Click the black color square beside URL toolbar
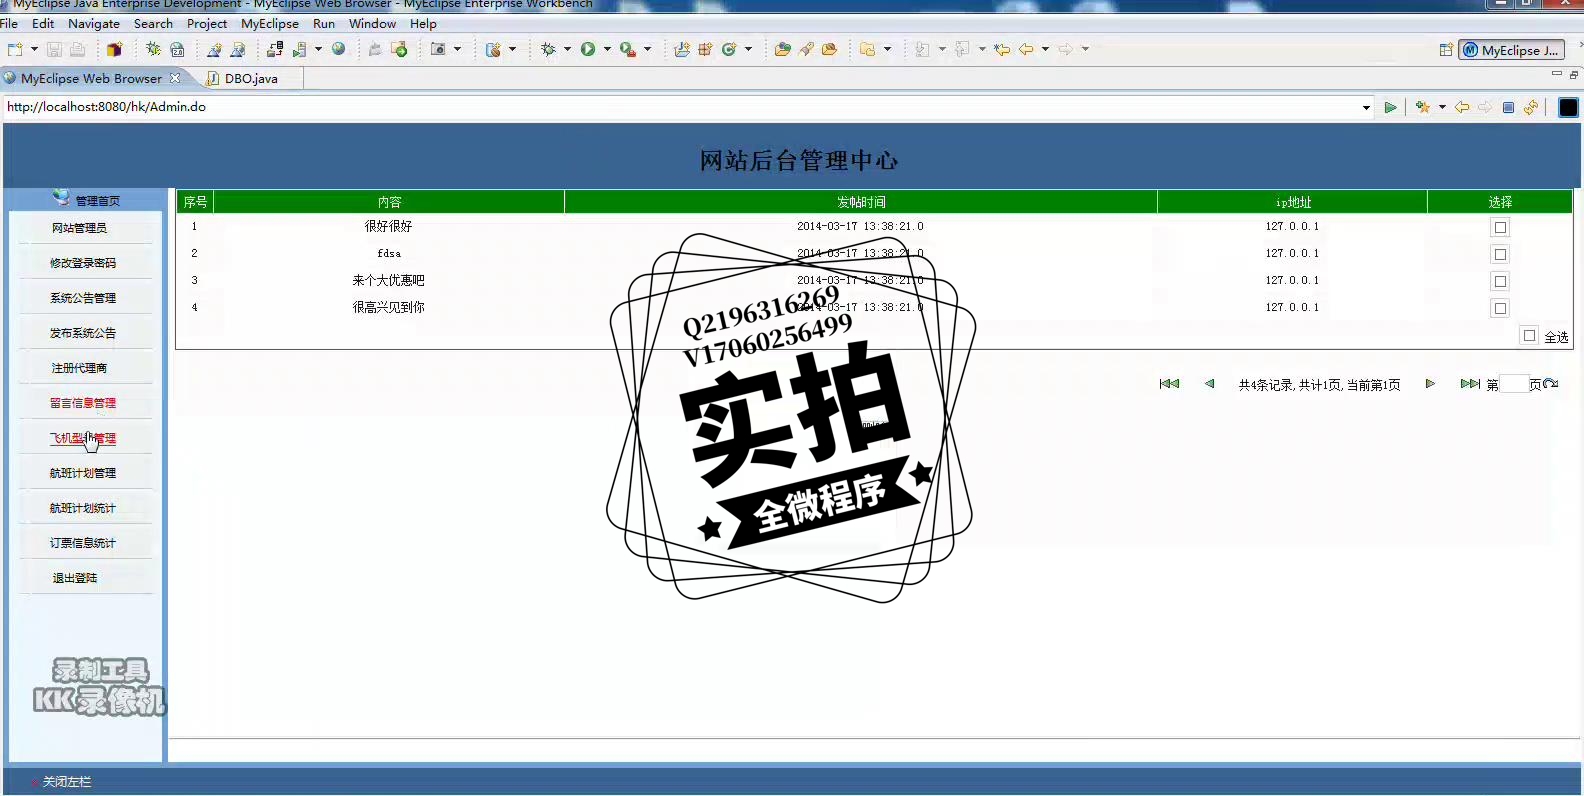The height and width of the screenshot is (796, 1584). [x=1568, y=107]
